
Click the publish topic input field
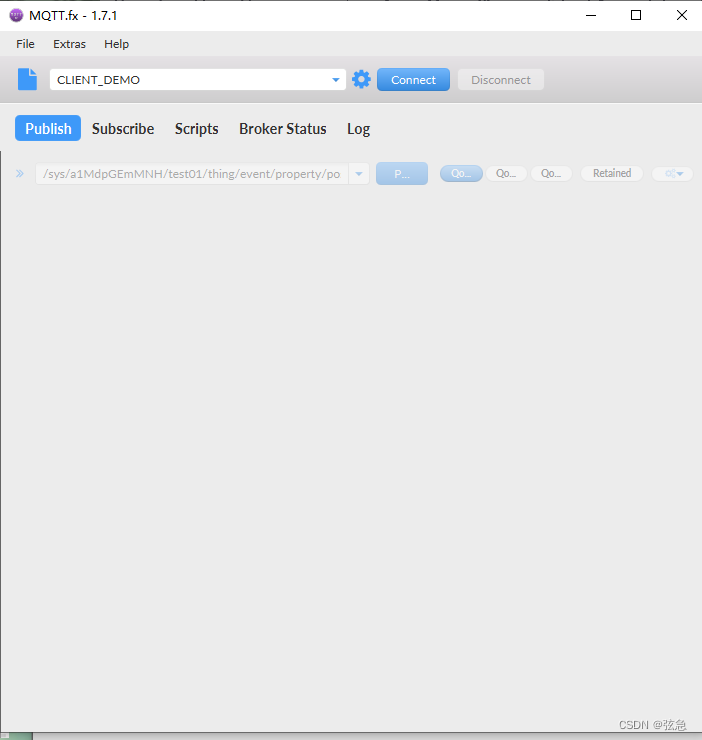[192, 174]
